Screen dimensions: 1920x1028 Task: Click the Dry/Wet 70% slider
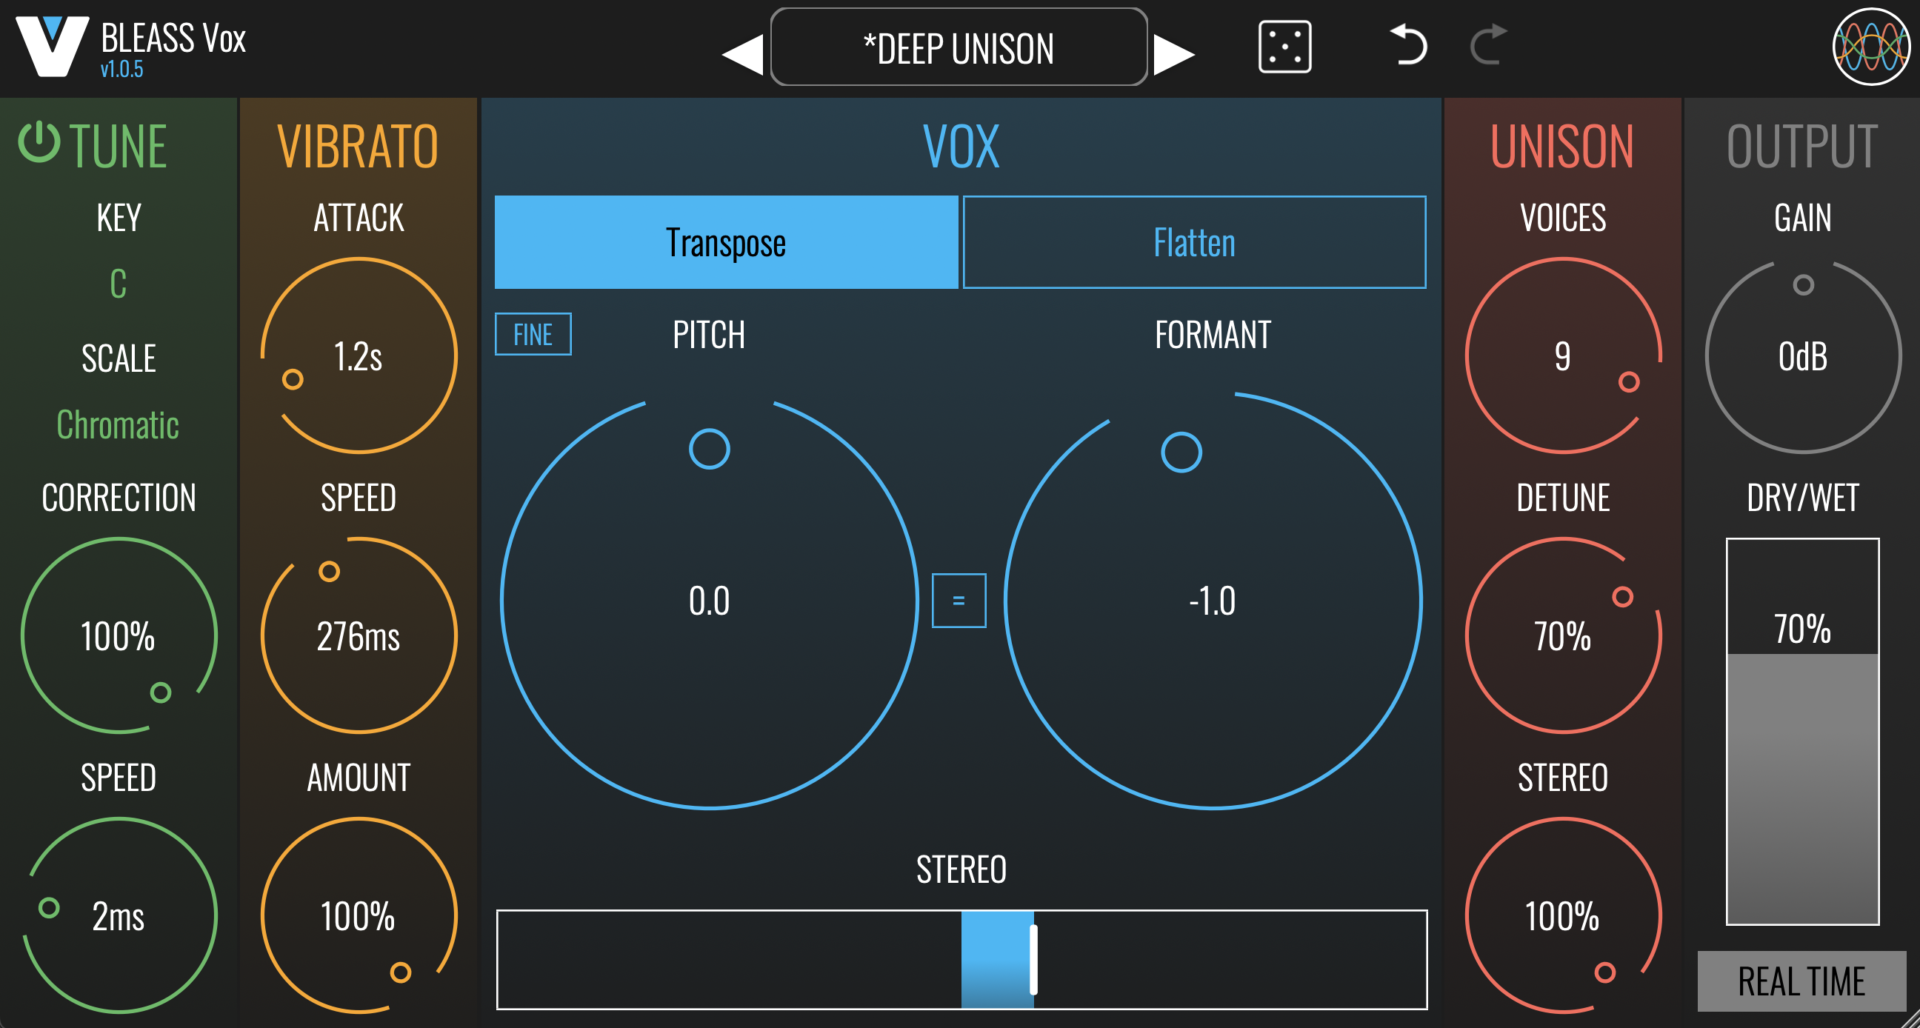(1802, 731)
